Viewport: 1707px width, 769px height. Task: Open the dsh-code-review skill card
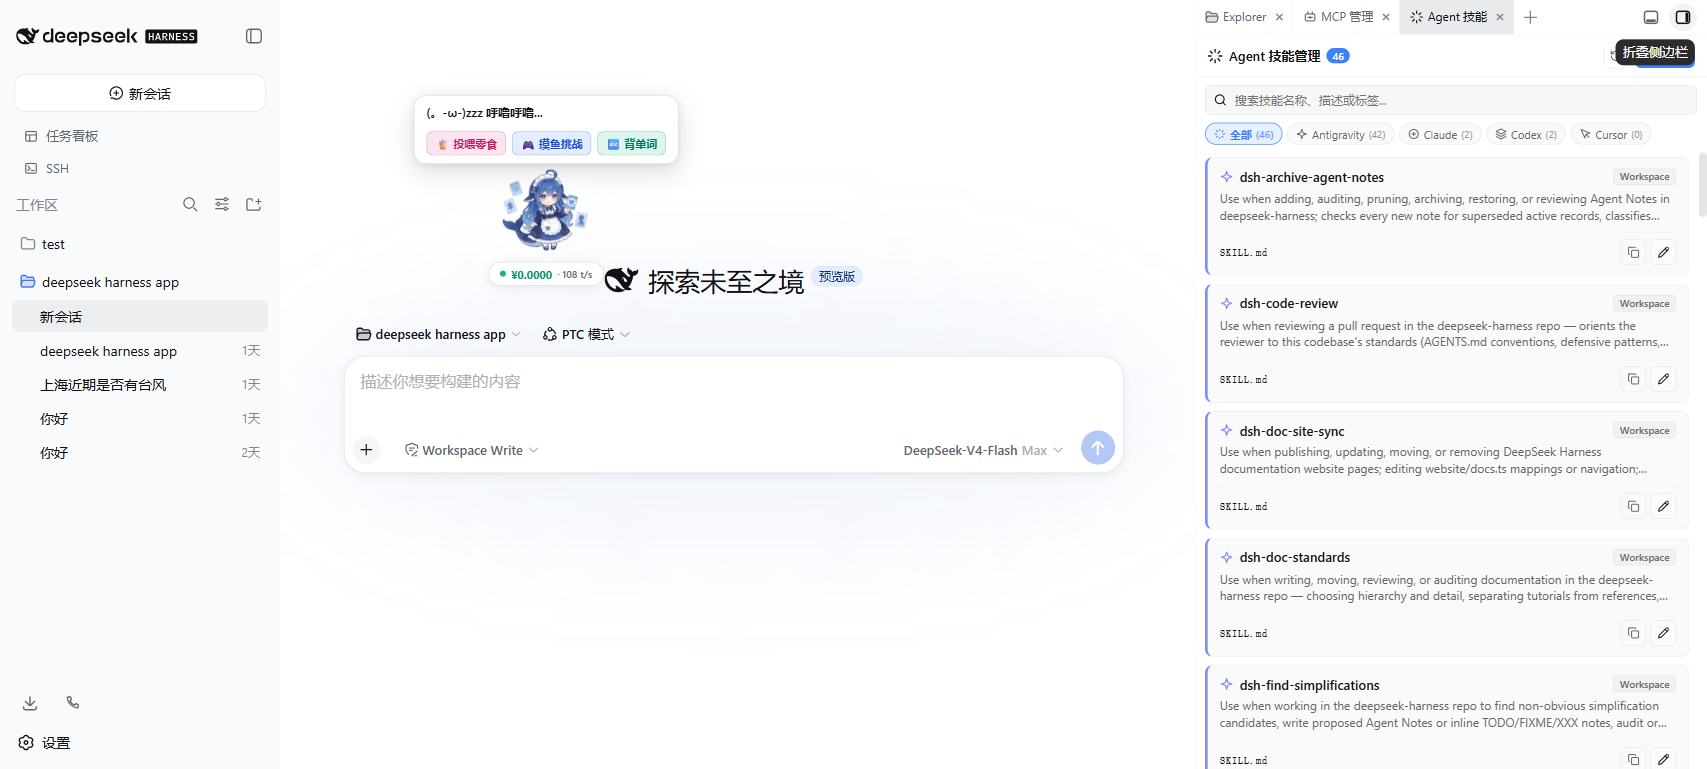[x=1447, y=343]
